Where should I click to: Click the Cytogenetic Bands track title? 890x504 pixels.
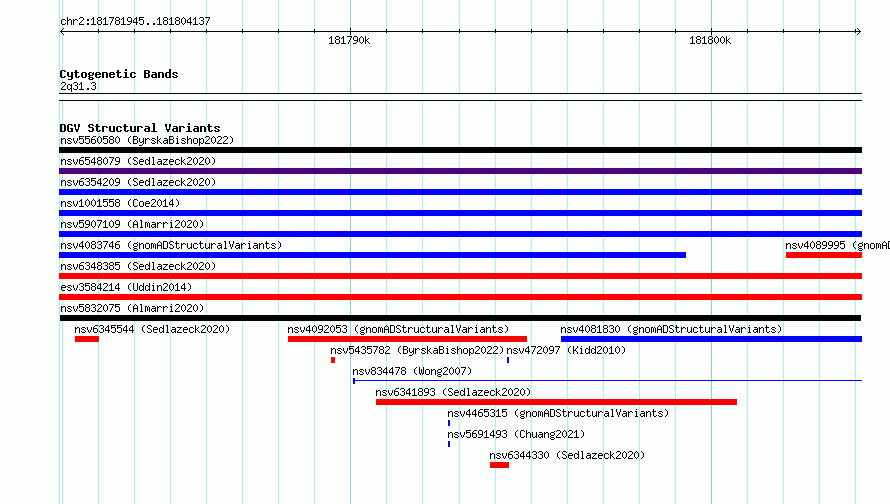point(119,74)
